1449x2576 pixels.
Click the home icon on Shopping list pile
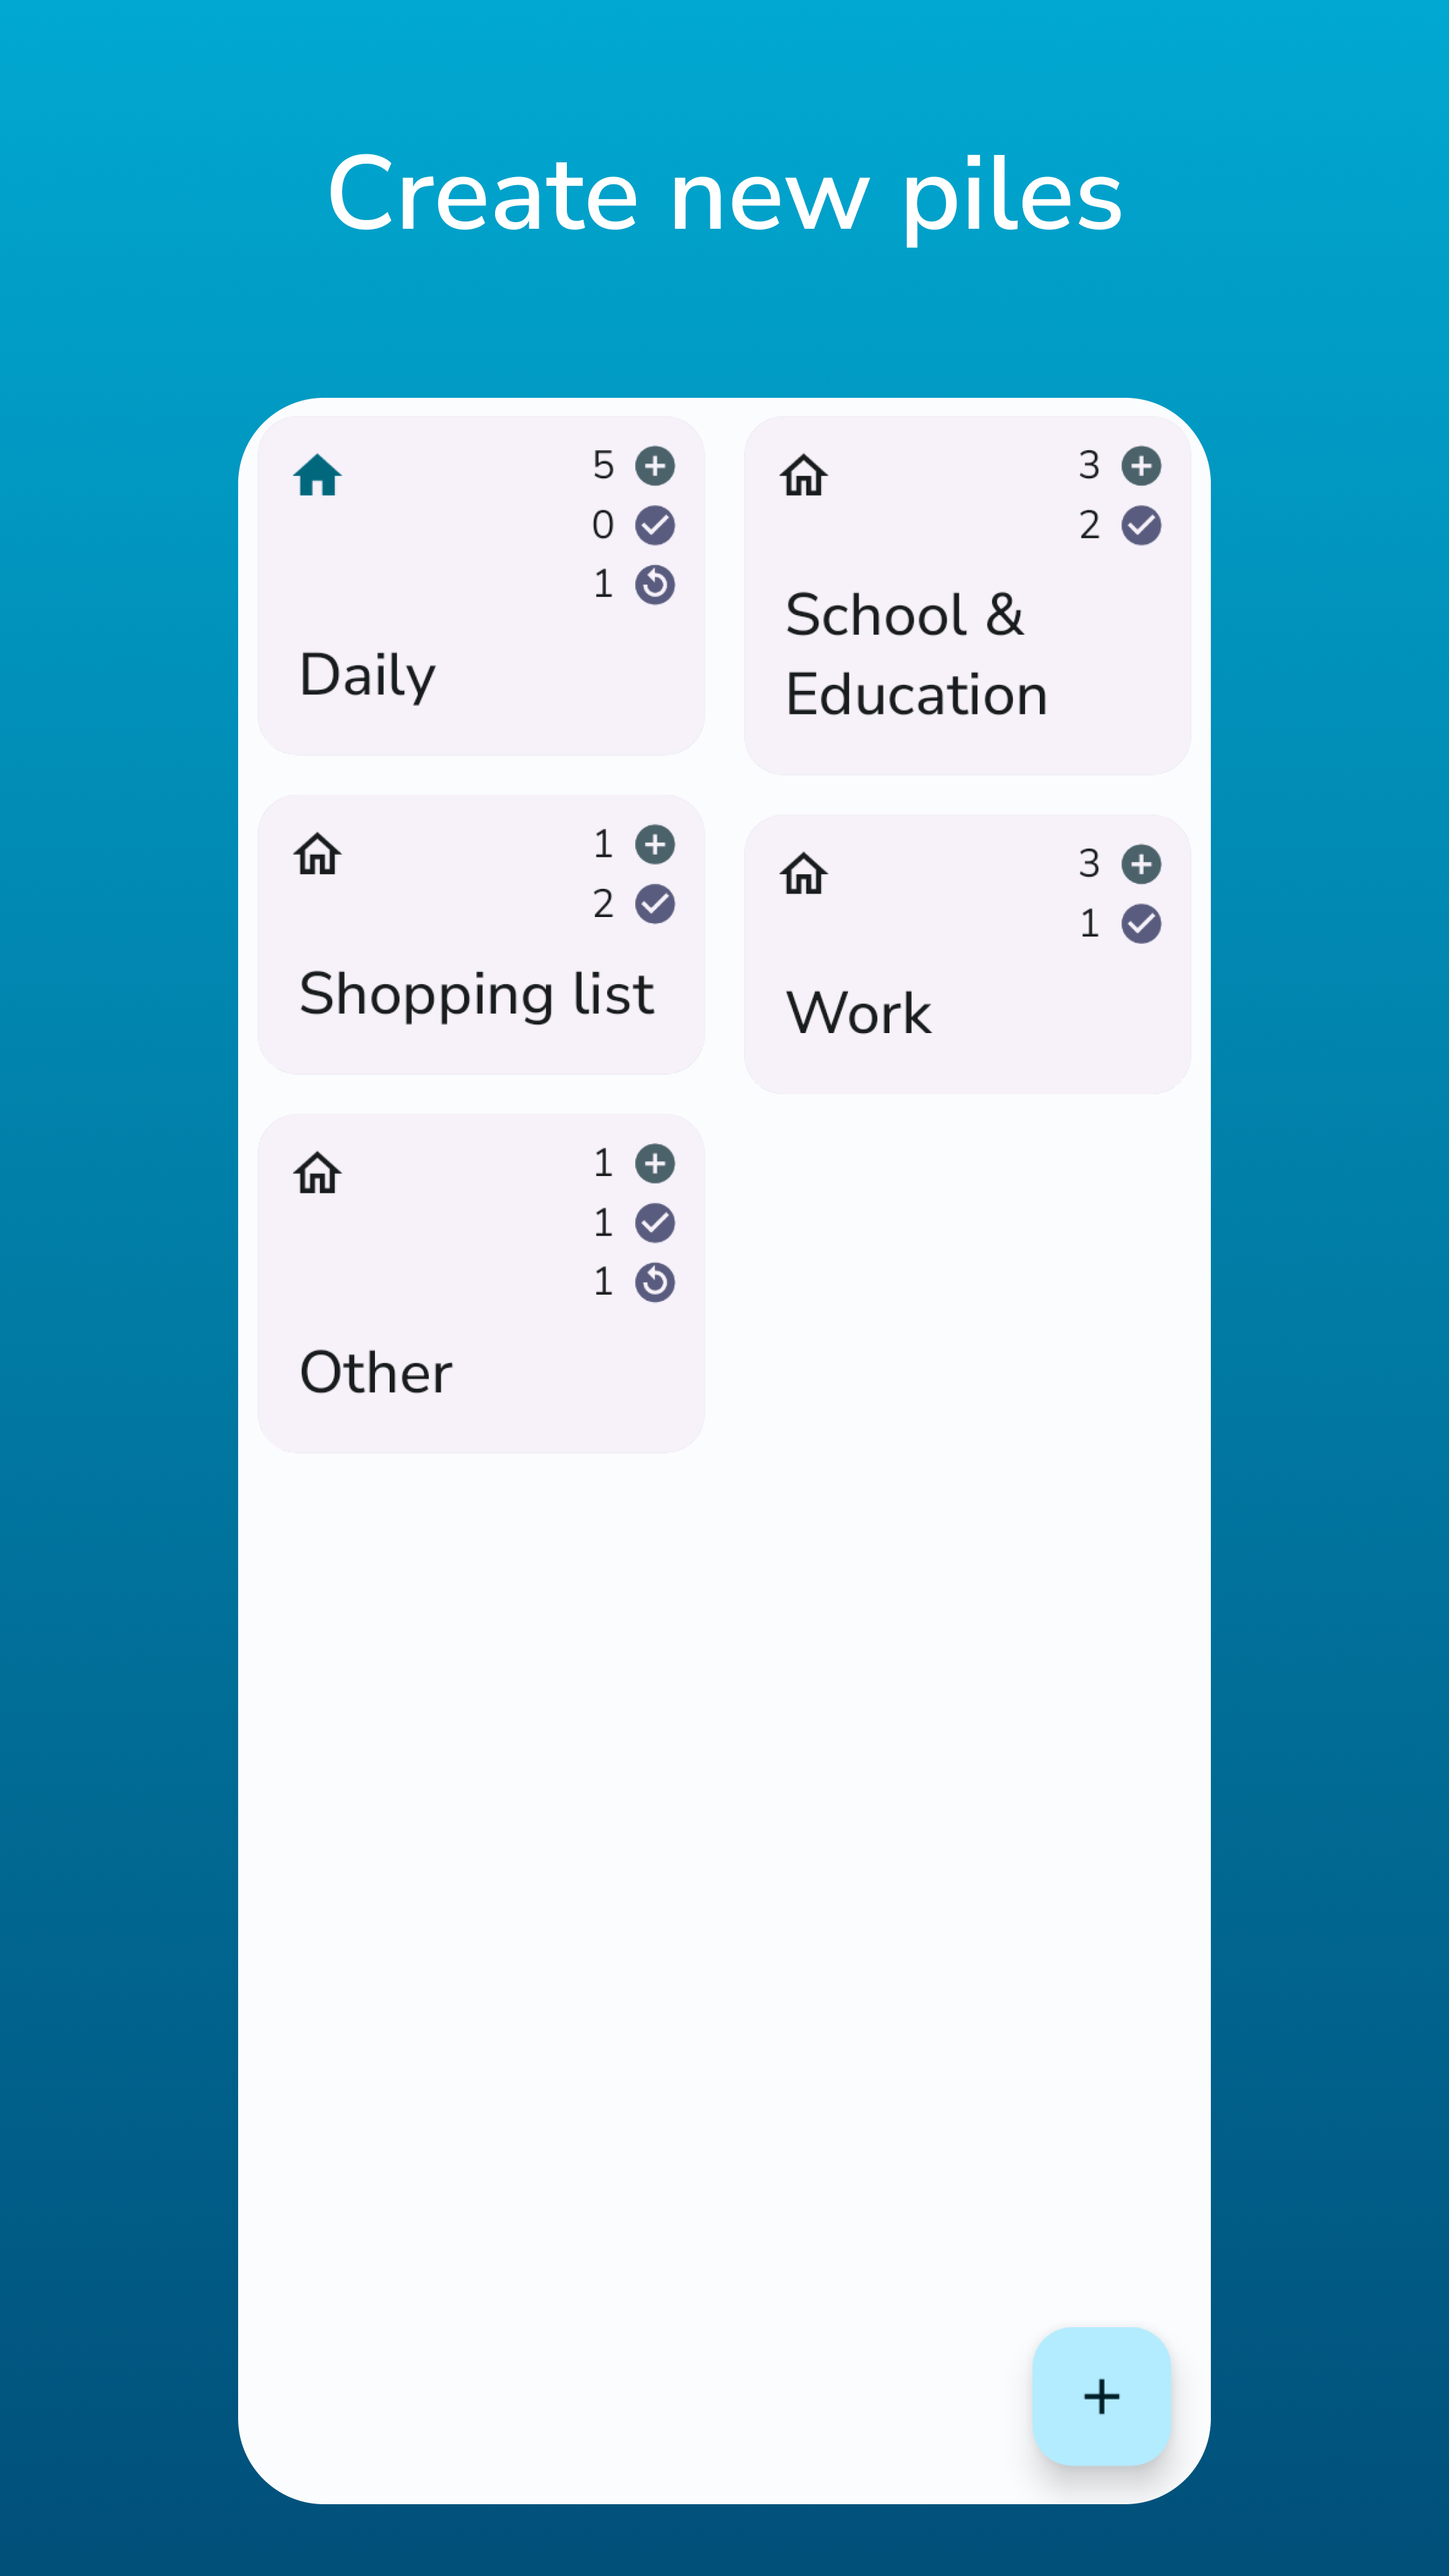[x=319, y=856]
